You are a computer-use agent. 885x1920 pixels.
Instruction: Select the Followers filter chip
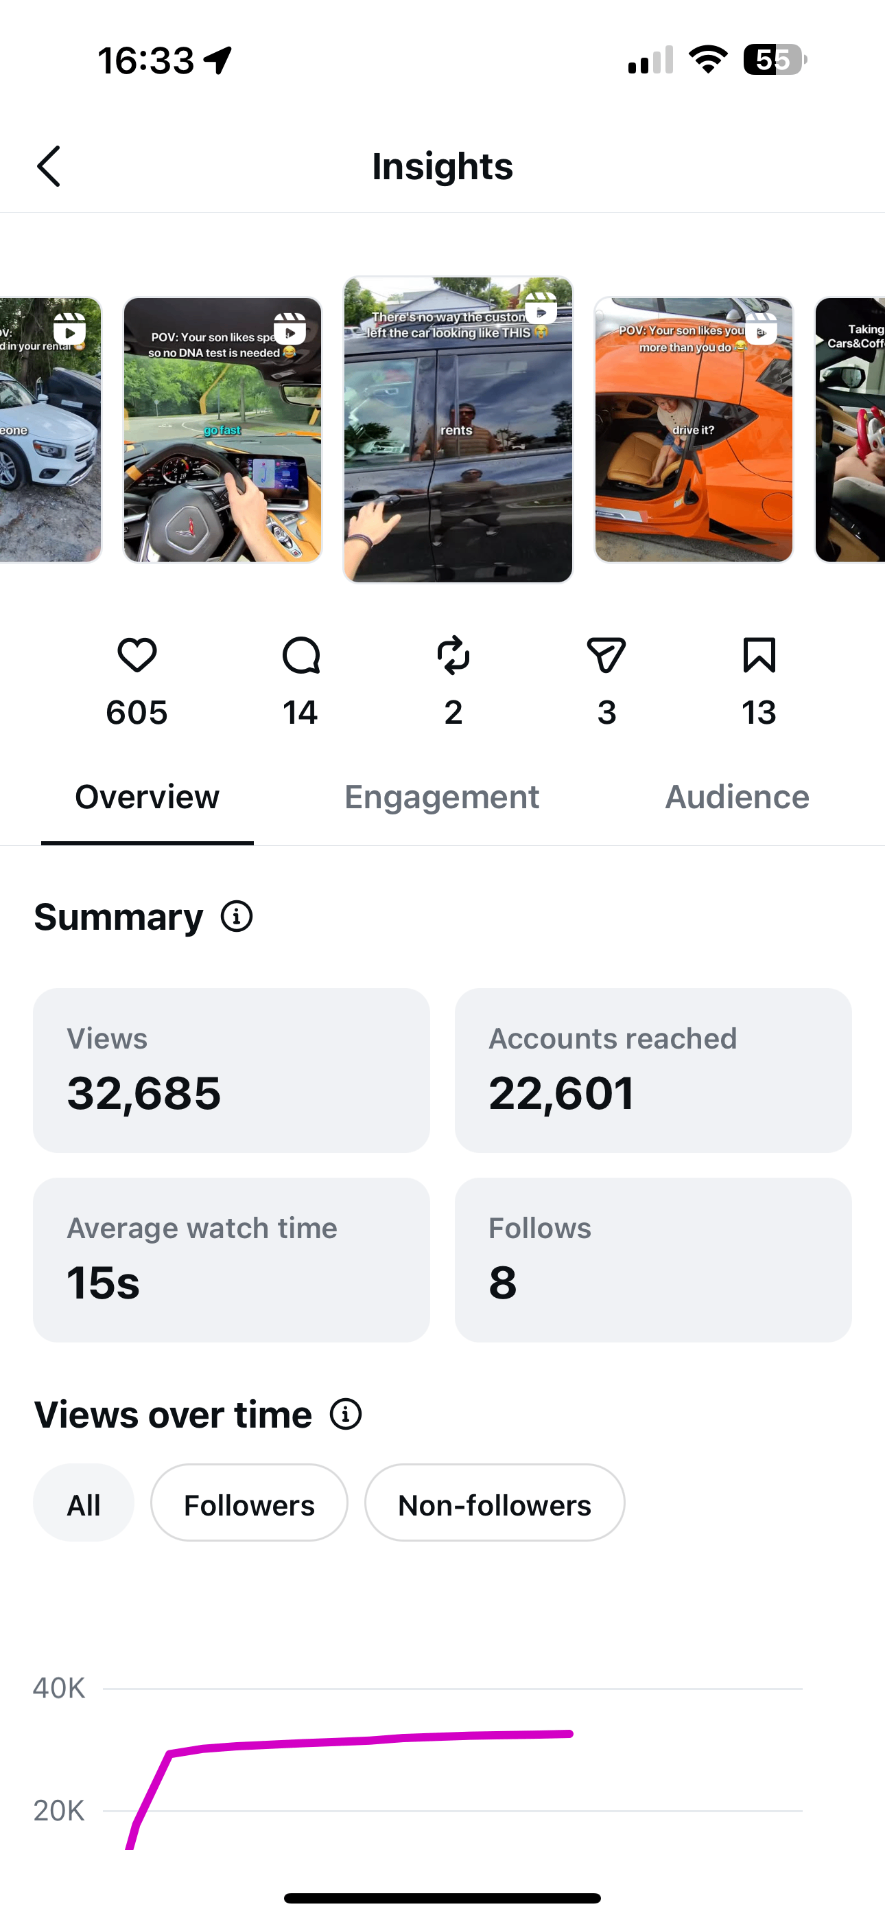pos(249,1503)
